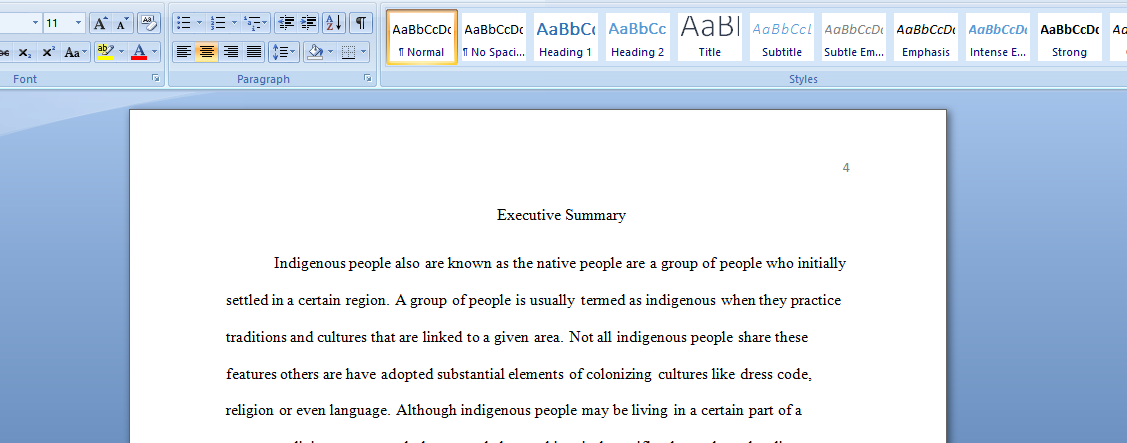1127x443 pixels.
Task: Toggle center alignment
Action: coord(207,52)
